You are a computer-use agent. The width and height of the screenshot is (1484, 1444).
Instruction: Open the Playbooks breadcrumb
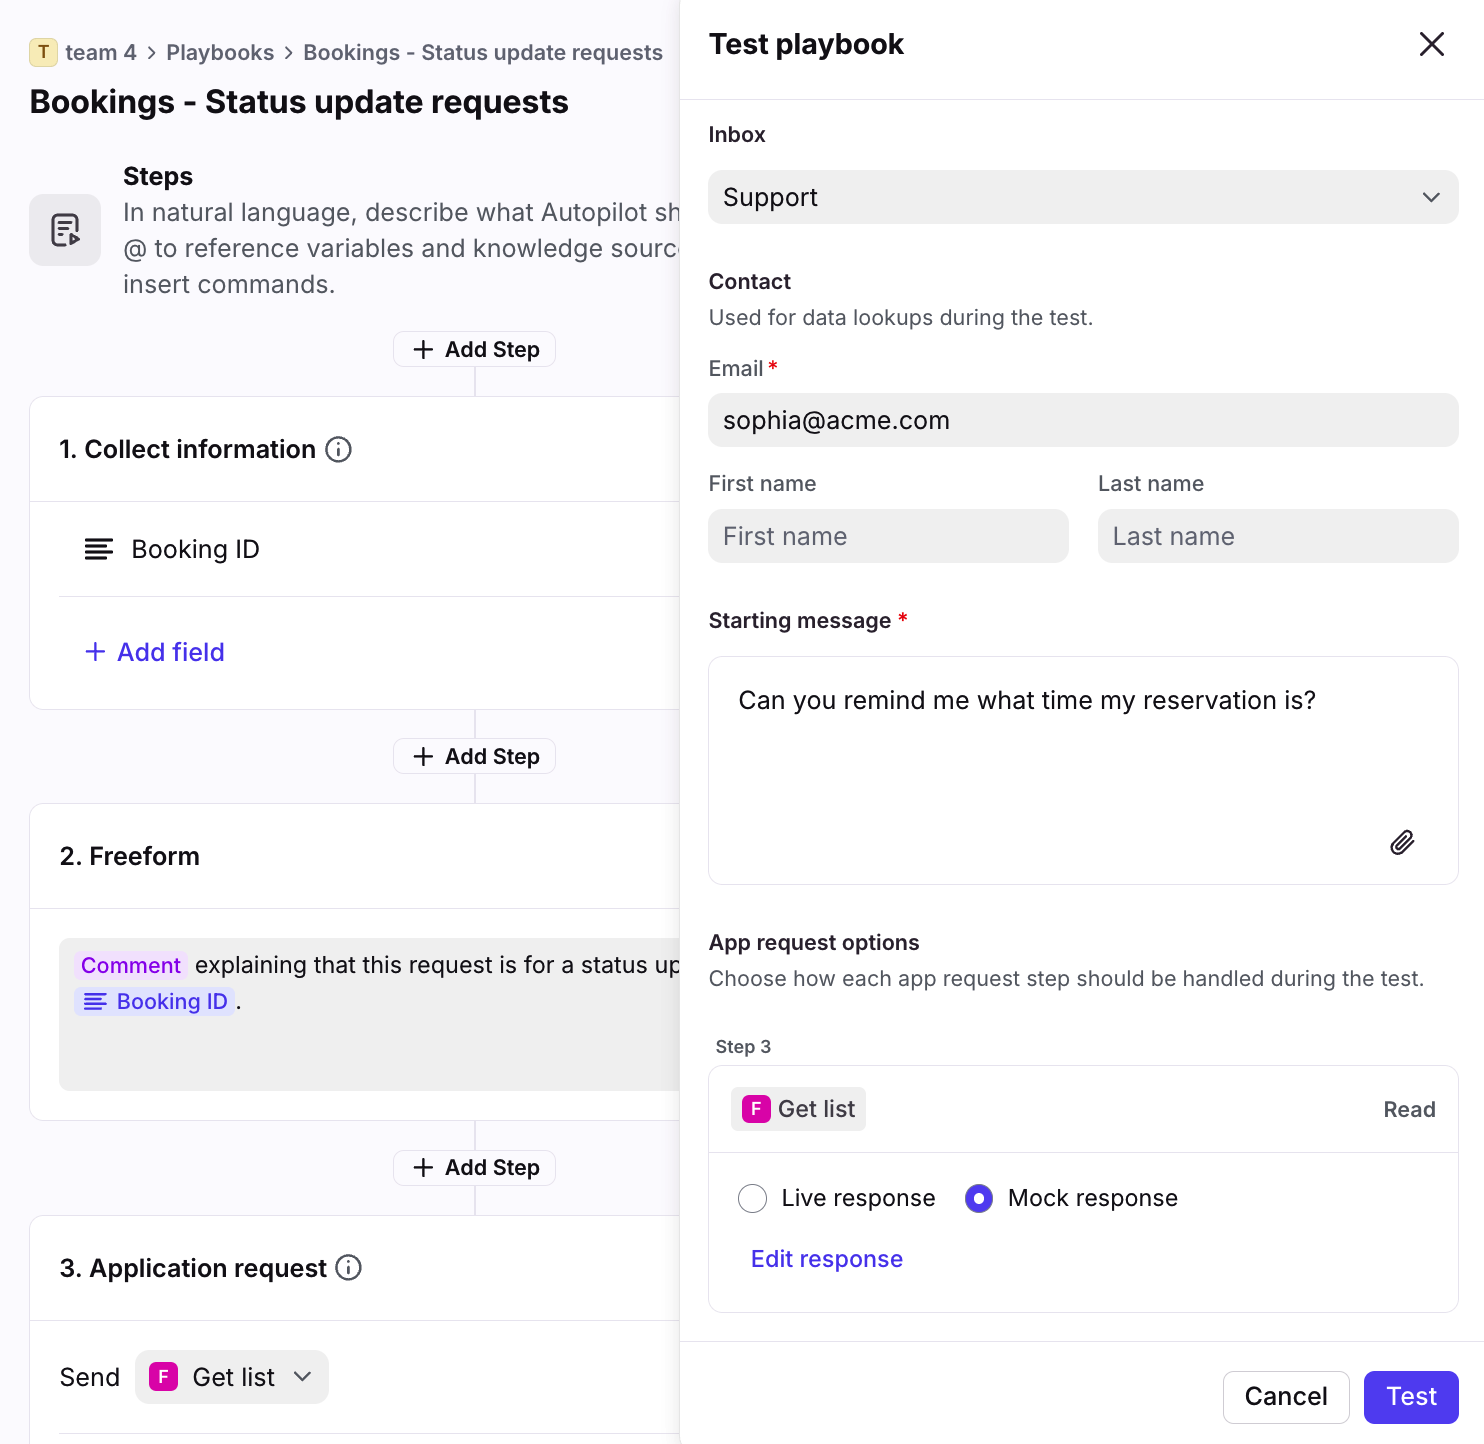pyautogui.click(x=220, y=52)
